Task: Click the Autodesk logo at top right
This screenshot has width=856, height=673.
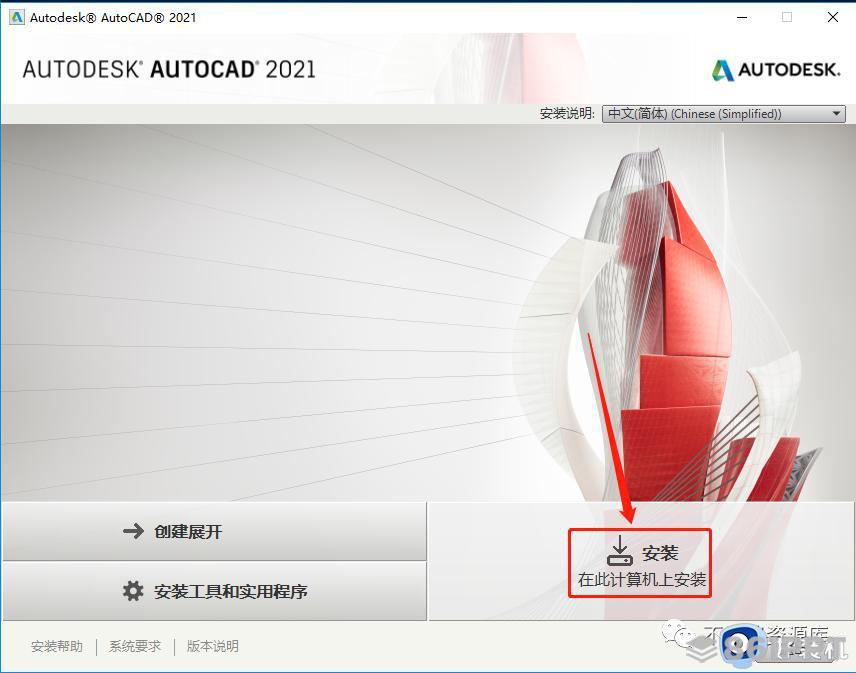Action: pos(776,70)
